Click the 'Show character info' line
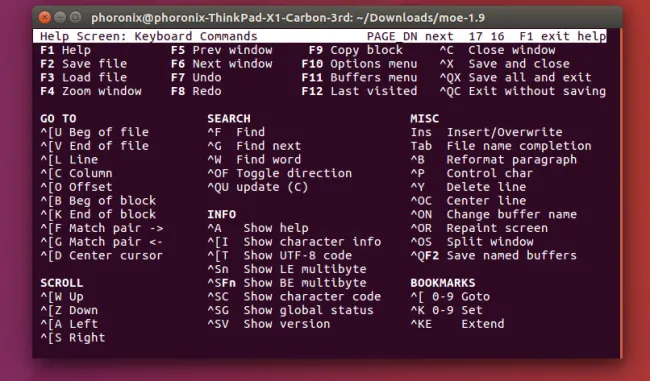 point(294,242)
